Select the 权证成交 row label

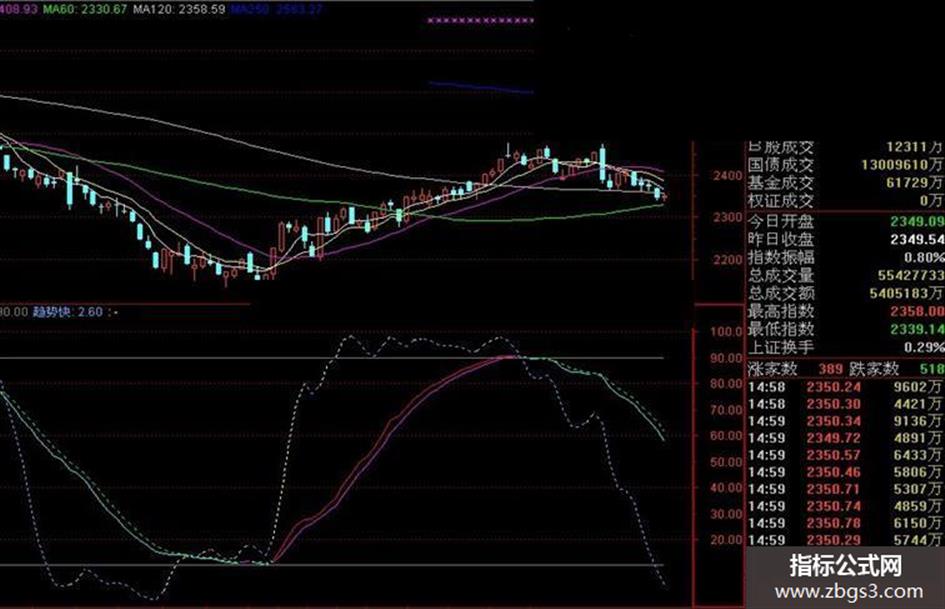(x=780, y=200)
